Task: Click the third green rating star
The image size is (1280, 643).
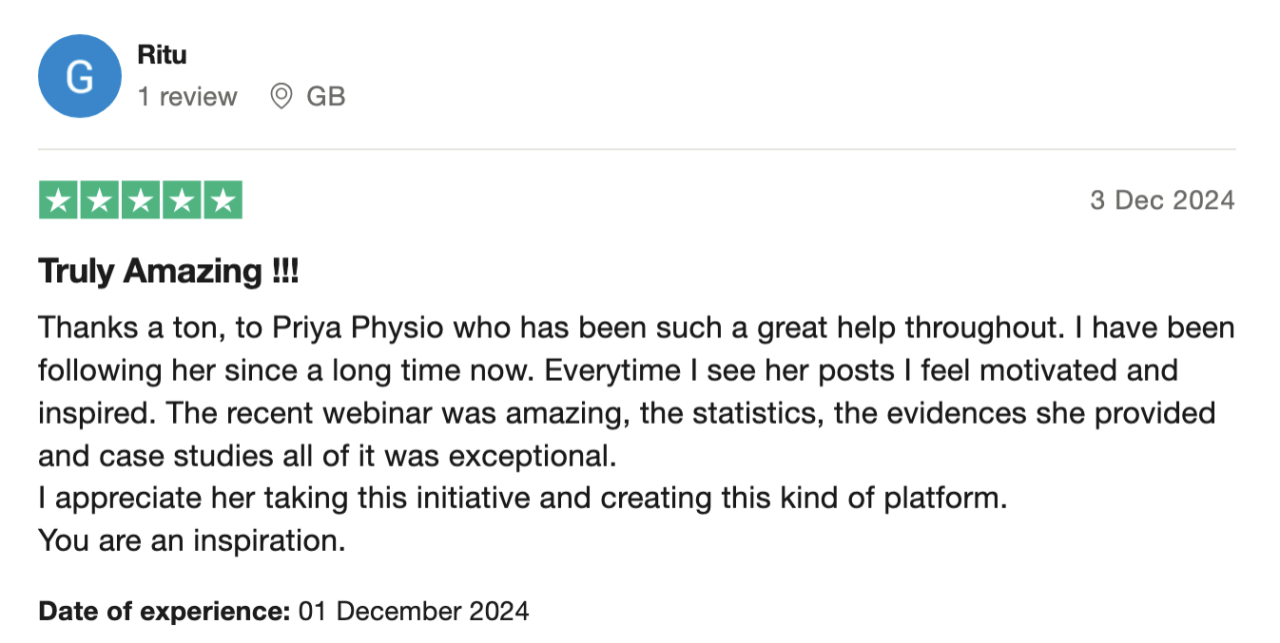Action: tap(141, 201)
